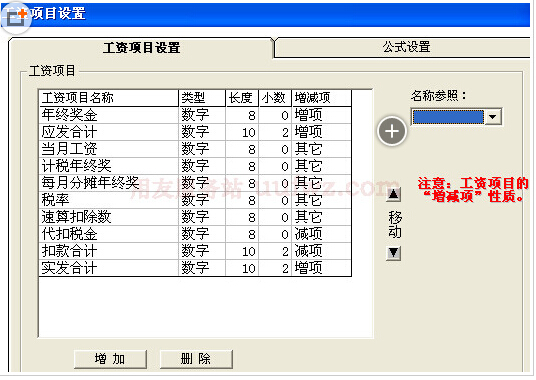Select the 扣款合计 row
The height and width of the screenshot is (380, 536).
point(195,252)
